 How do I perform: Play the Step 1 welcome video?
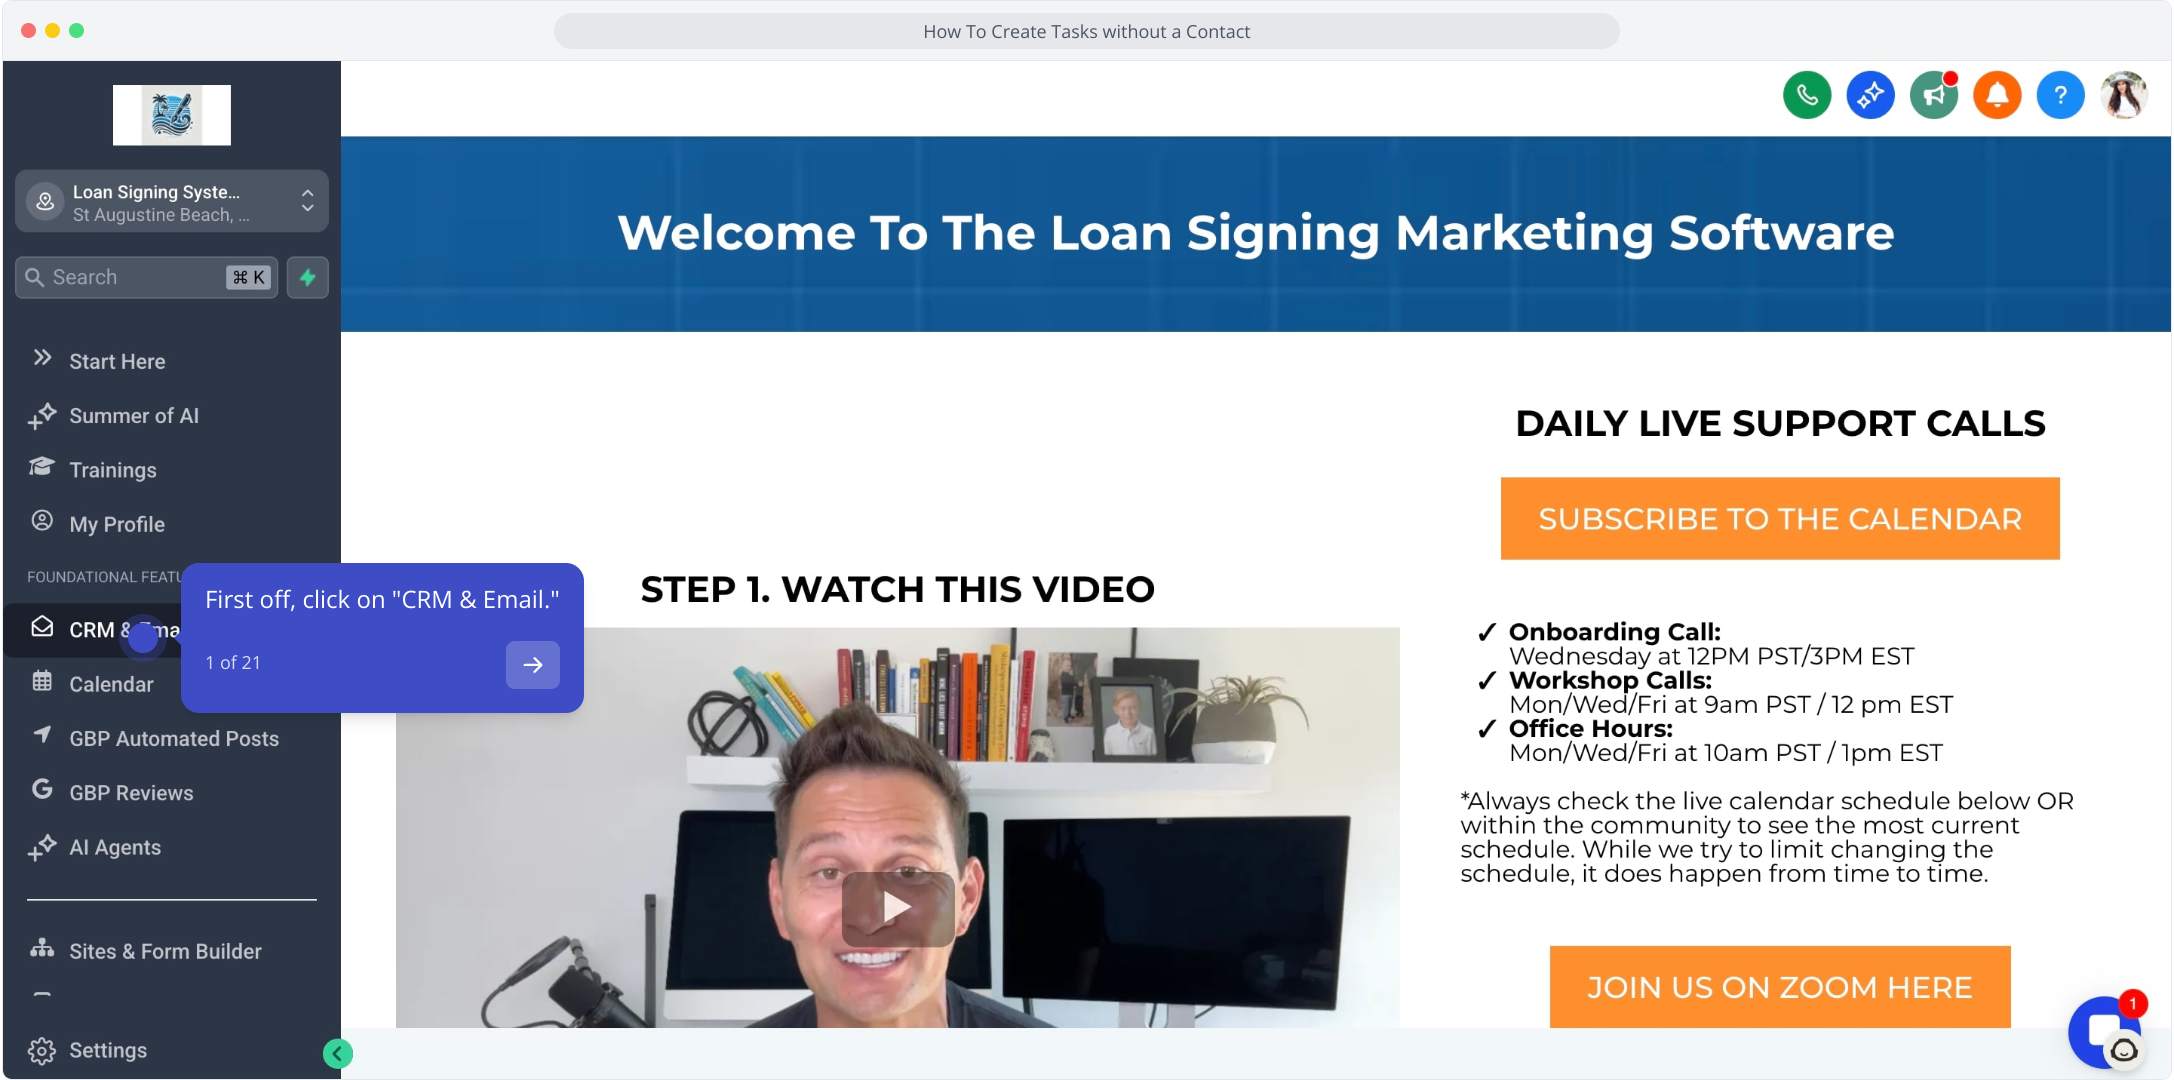click(x=897, y=908)
